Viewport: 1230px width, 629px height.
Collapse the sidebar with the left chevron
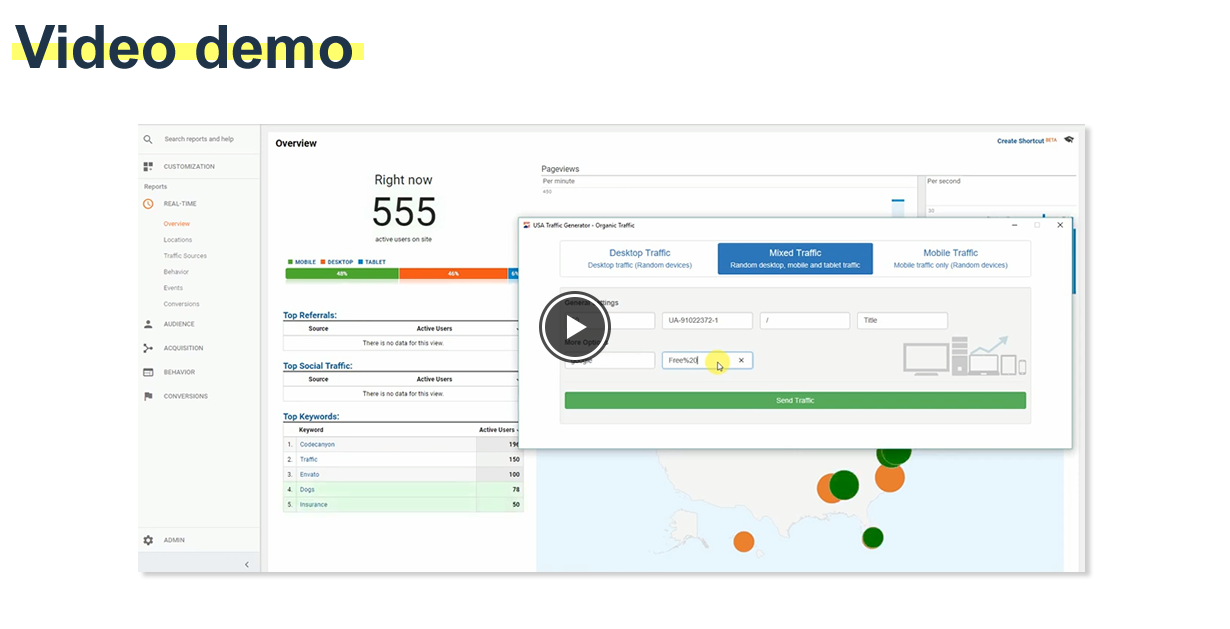[x=247, y=565]
